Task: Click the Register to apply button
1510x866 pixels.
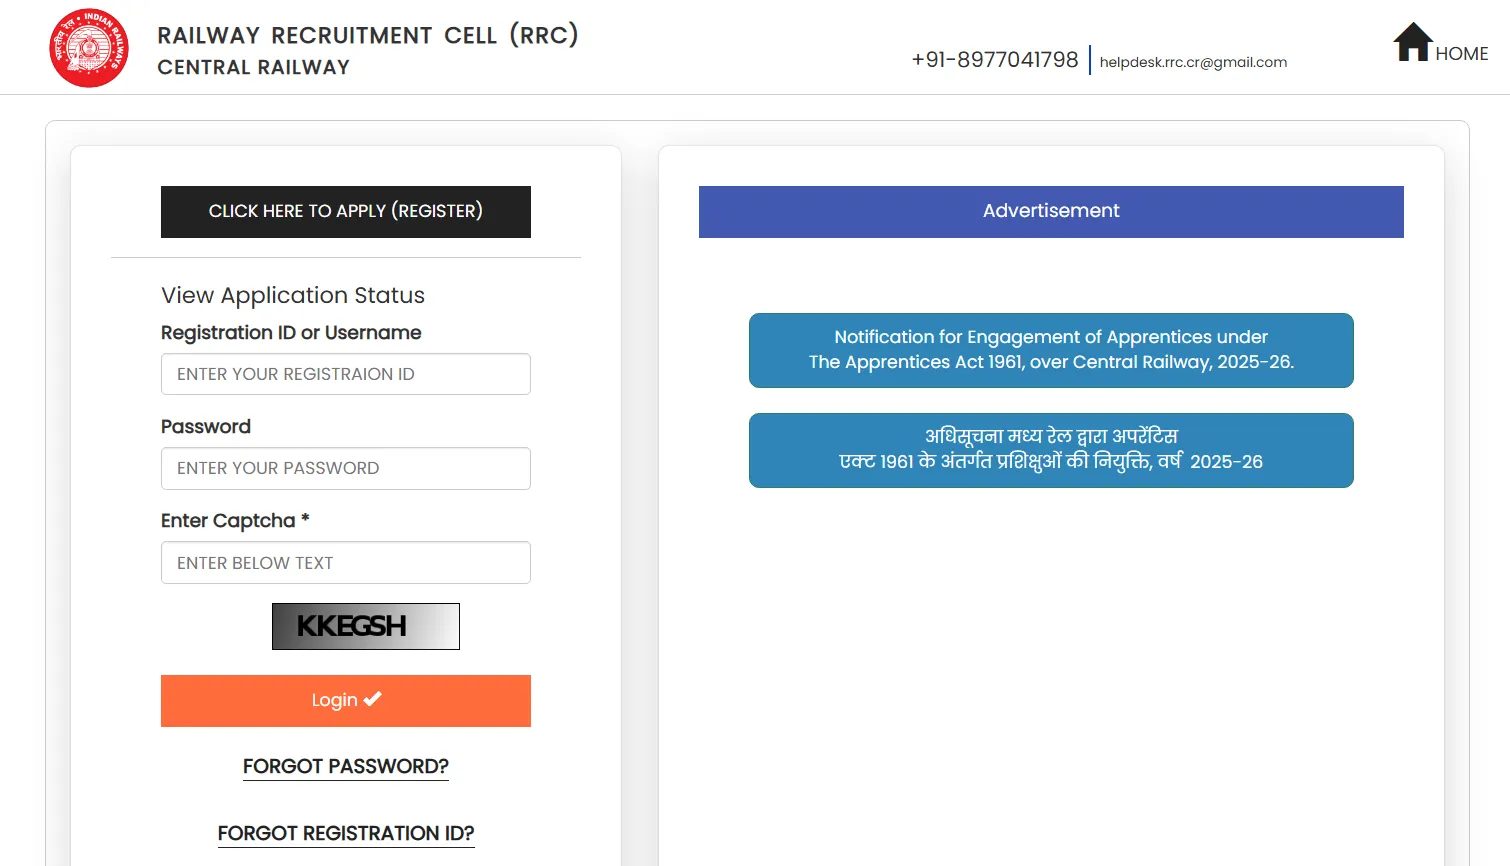Action: point(346,212)
